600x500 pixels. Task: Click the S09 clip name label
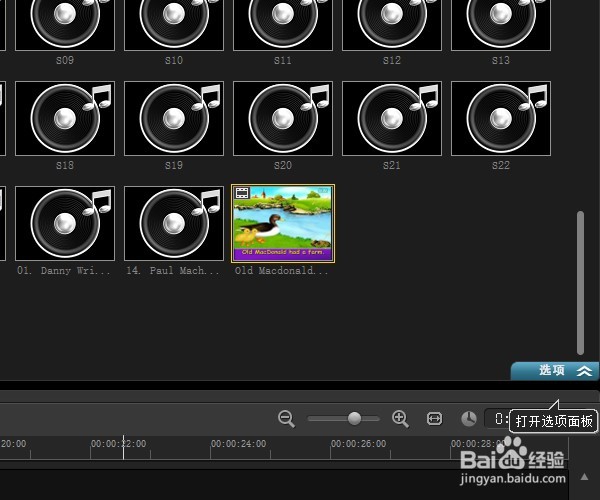(x=65, y=60)
